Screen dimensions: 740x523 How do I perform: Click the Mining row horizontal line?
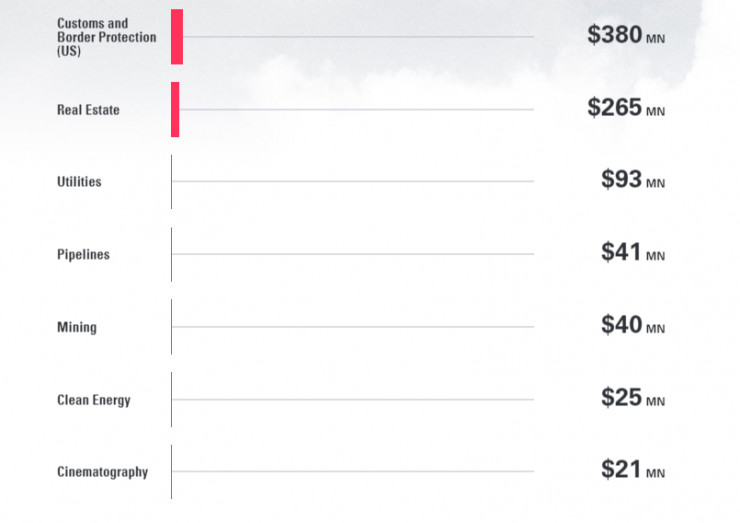pos(352,327)
